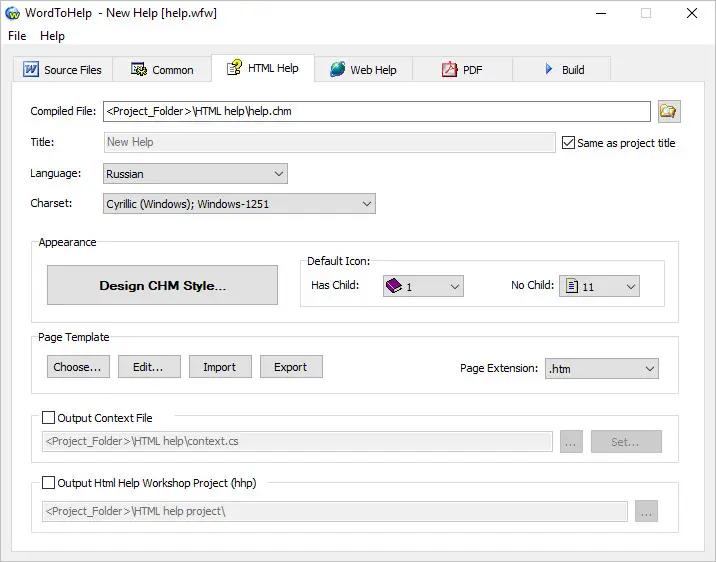
Task: Click in the Compiled File path field
Action: (x=376, y=112)
